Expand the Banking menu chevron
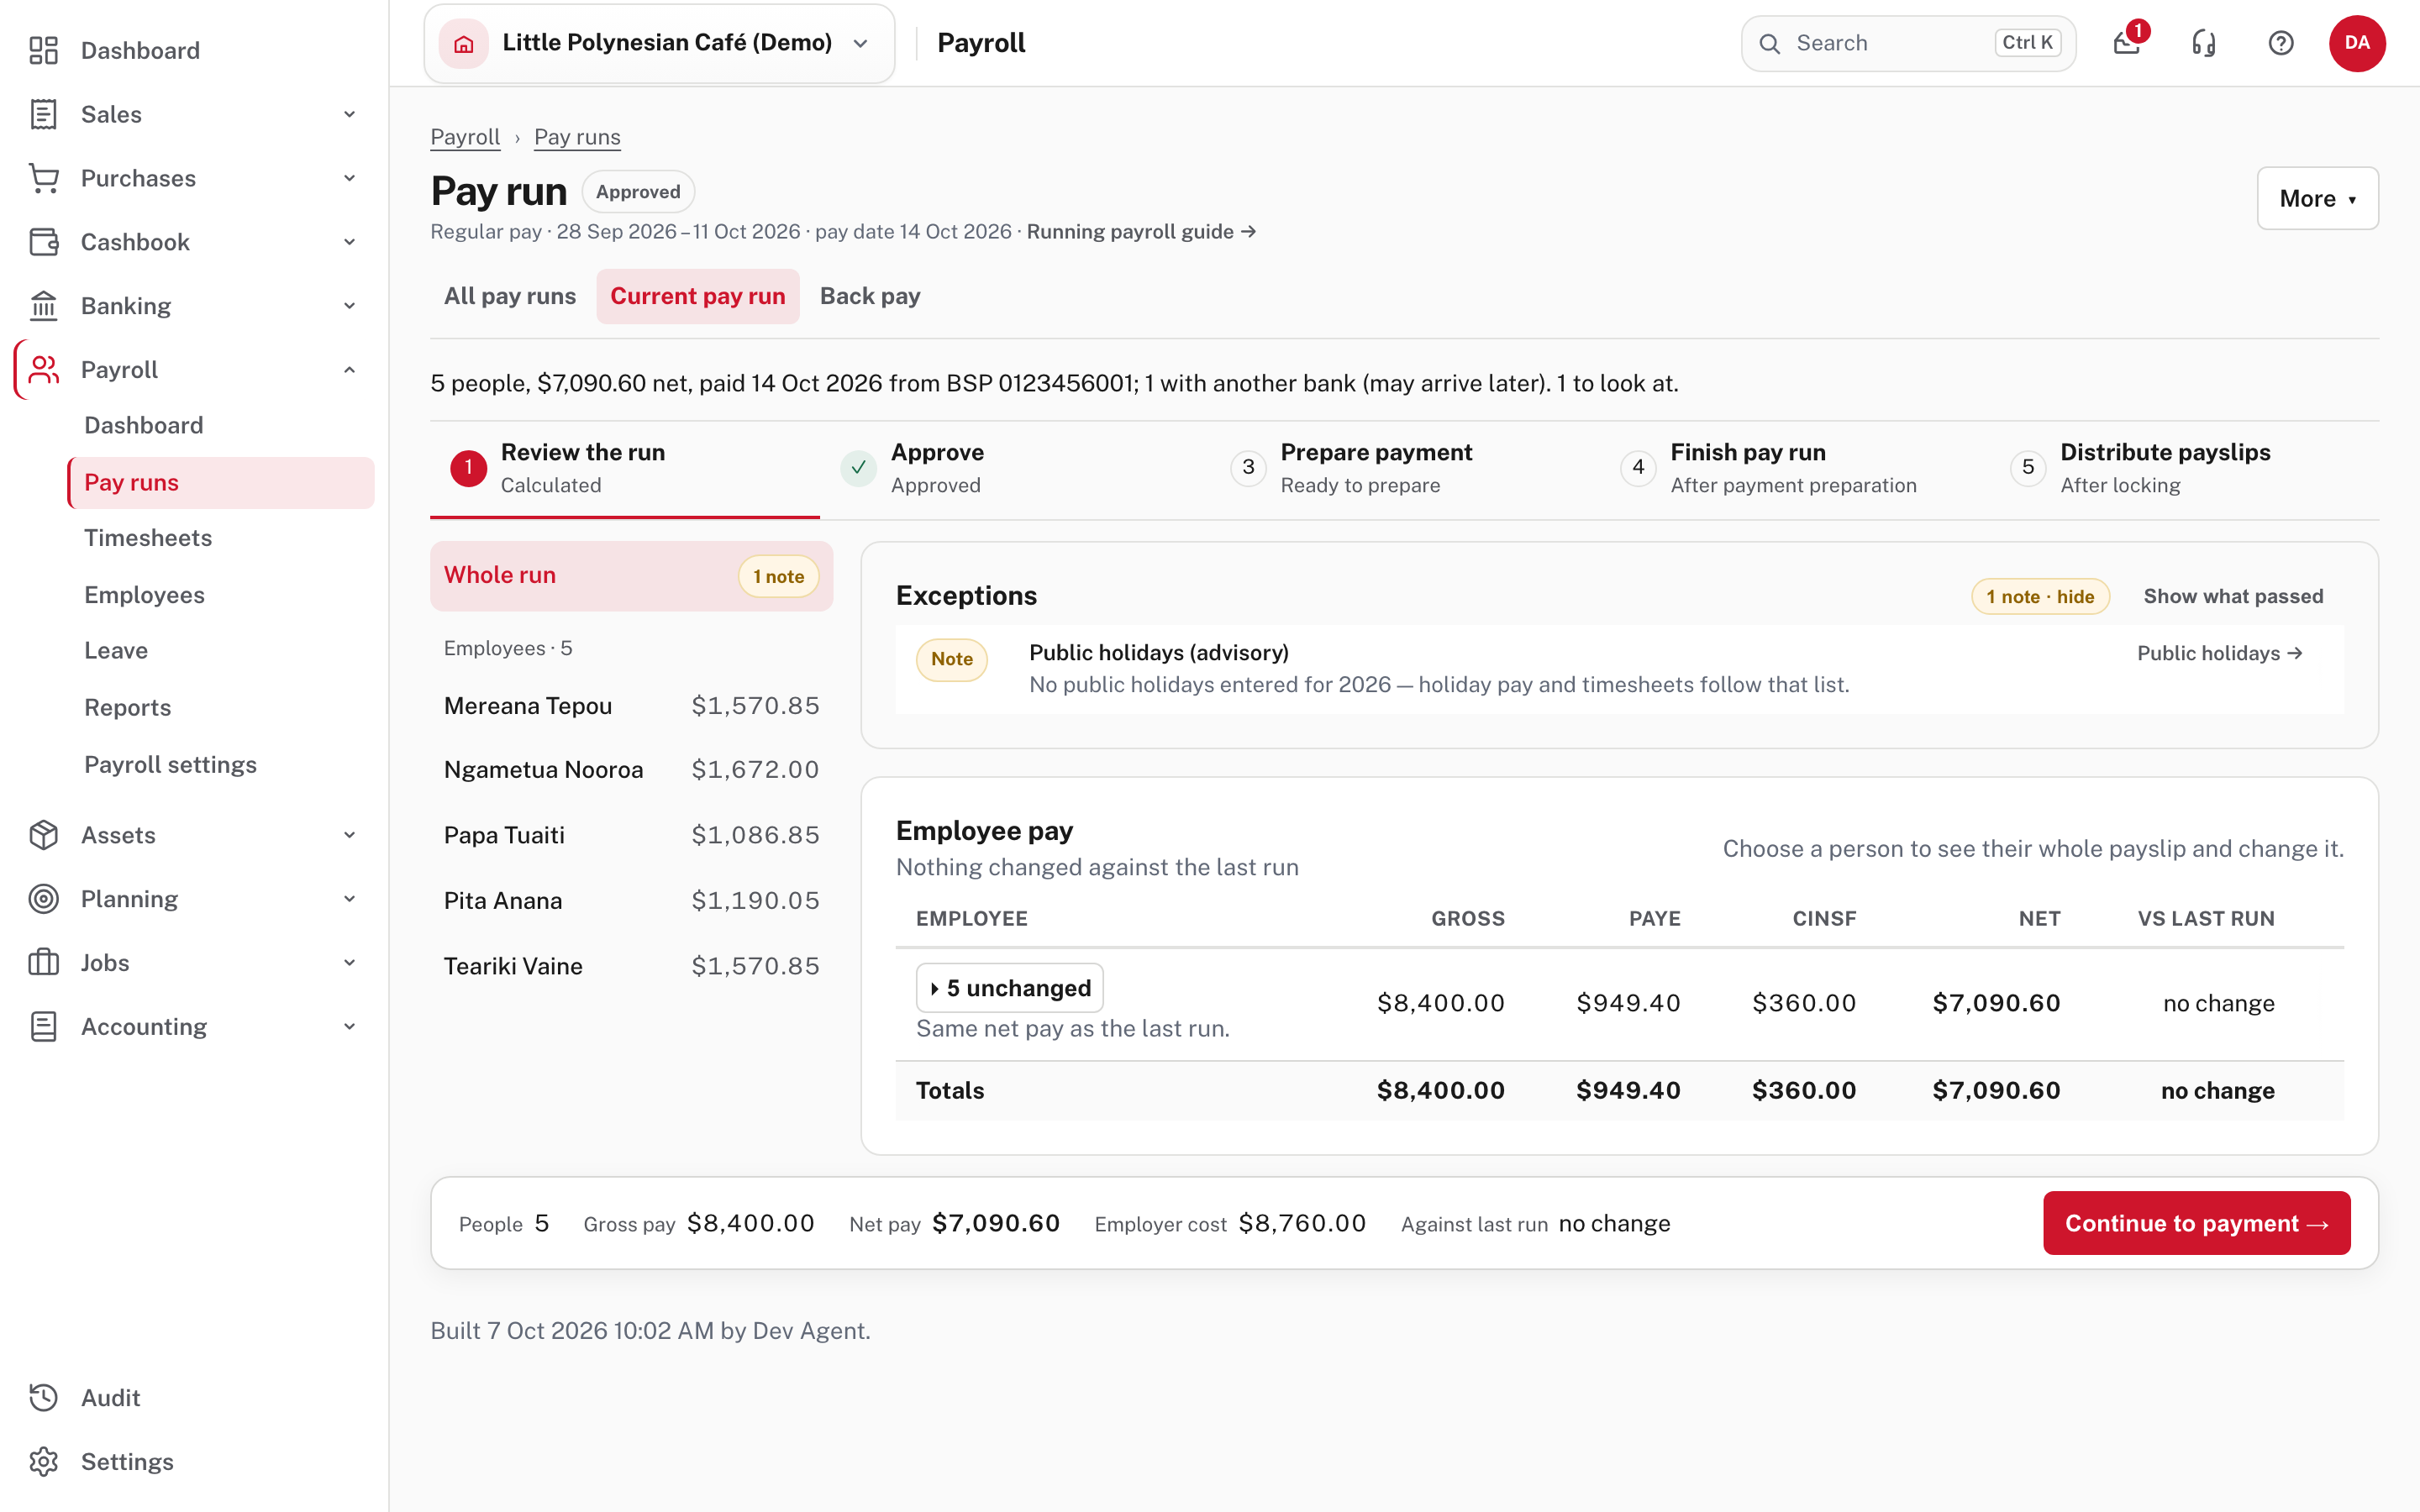This screenshot has height=1512, width=2420. coord(349,306)
